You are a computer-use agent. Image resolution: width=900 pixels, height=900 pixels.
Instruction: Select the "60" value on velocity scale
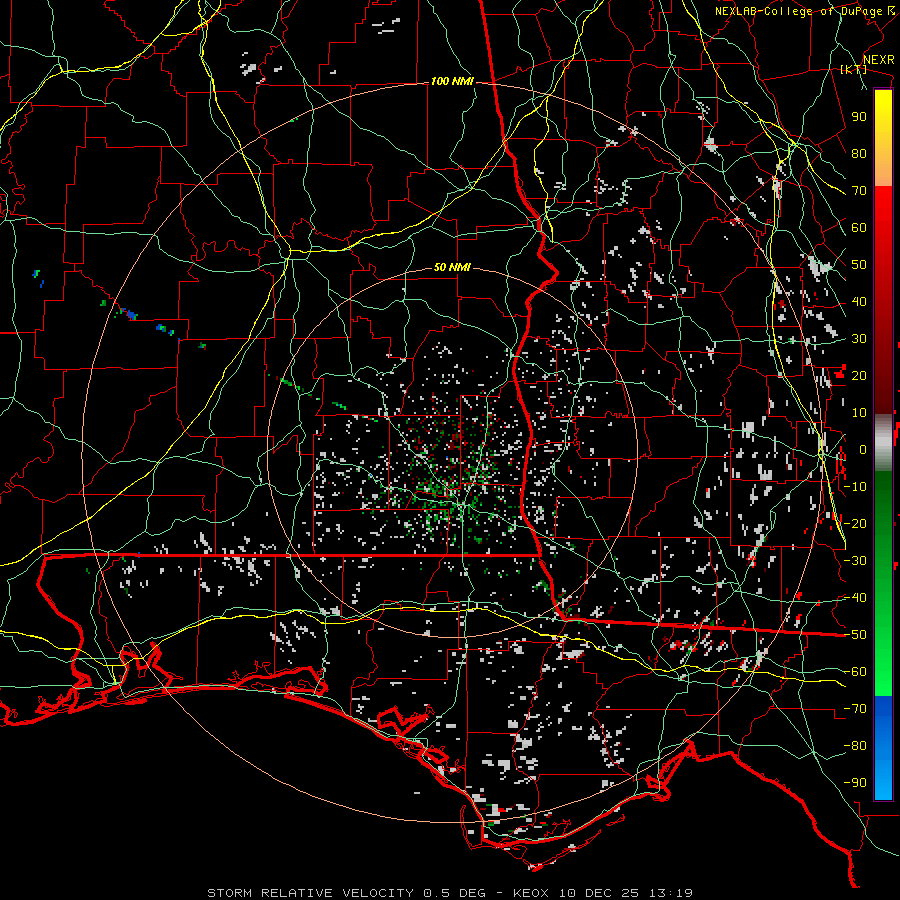pos(859,228)
